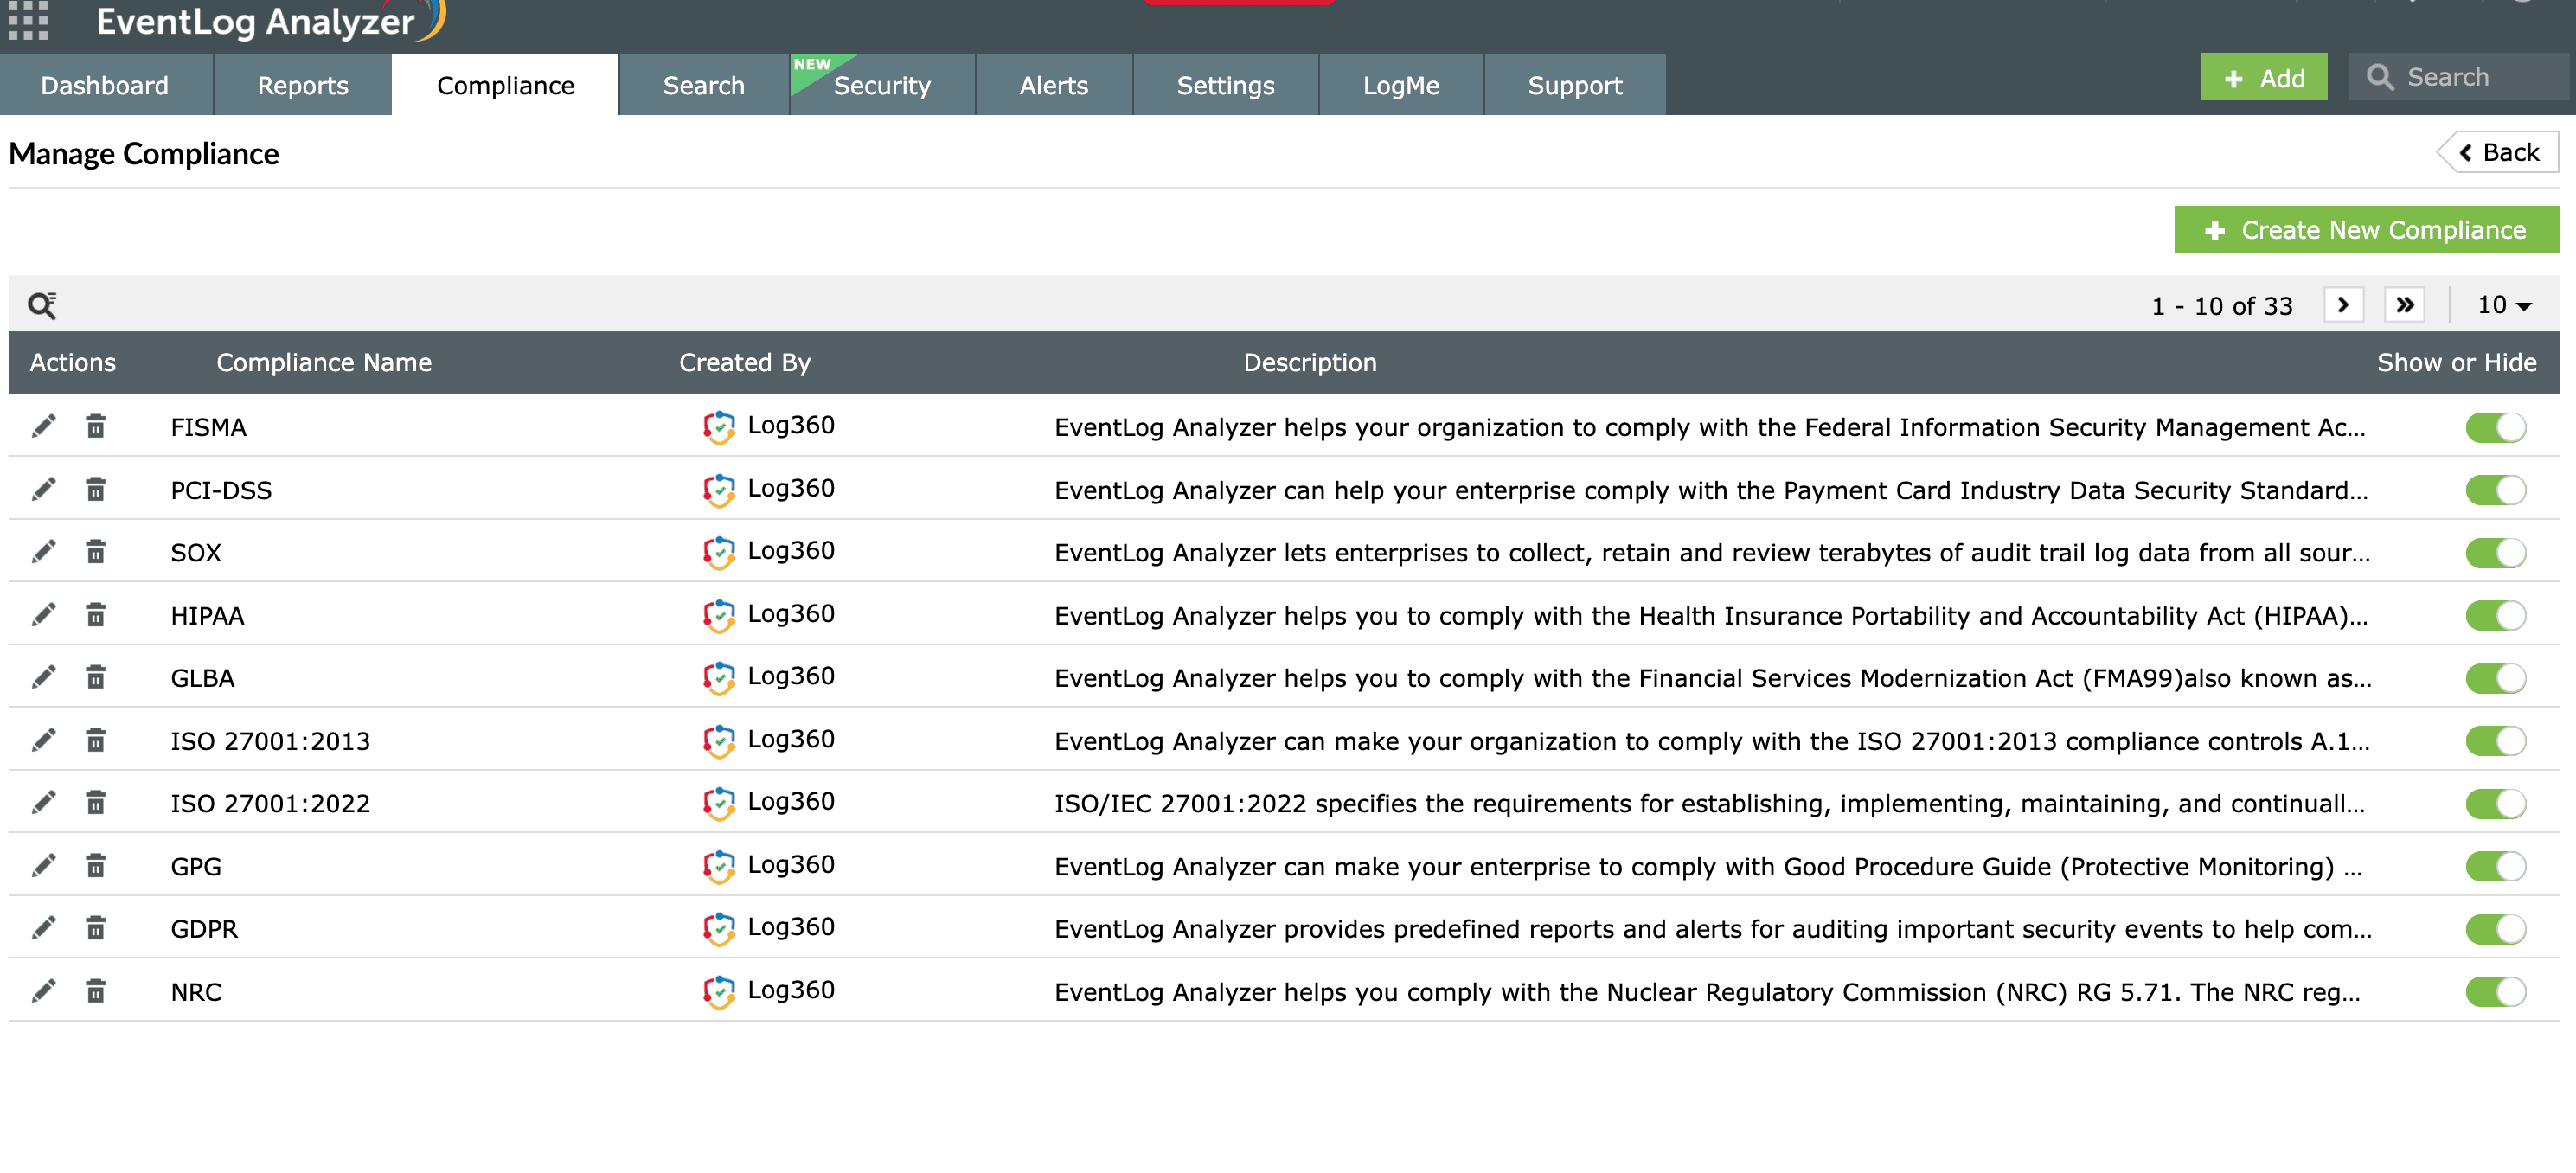The height and width of the screenshot is (1173, 2576).
Task: Edit the GLBA compliance entry
Action: point(43,678)
